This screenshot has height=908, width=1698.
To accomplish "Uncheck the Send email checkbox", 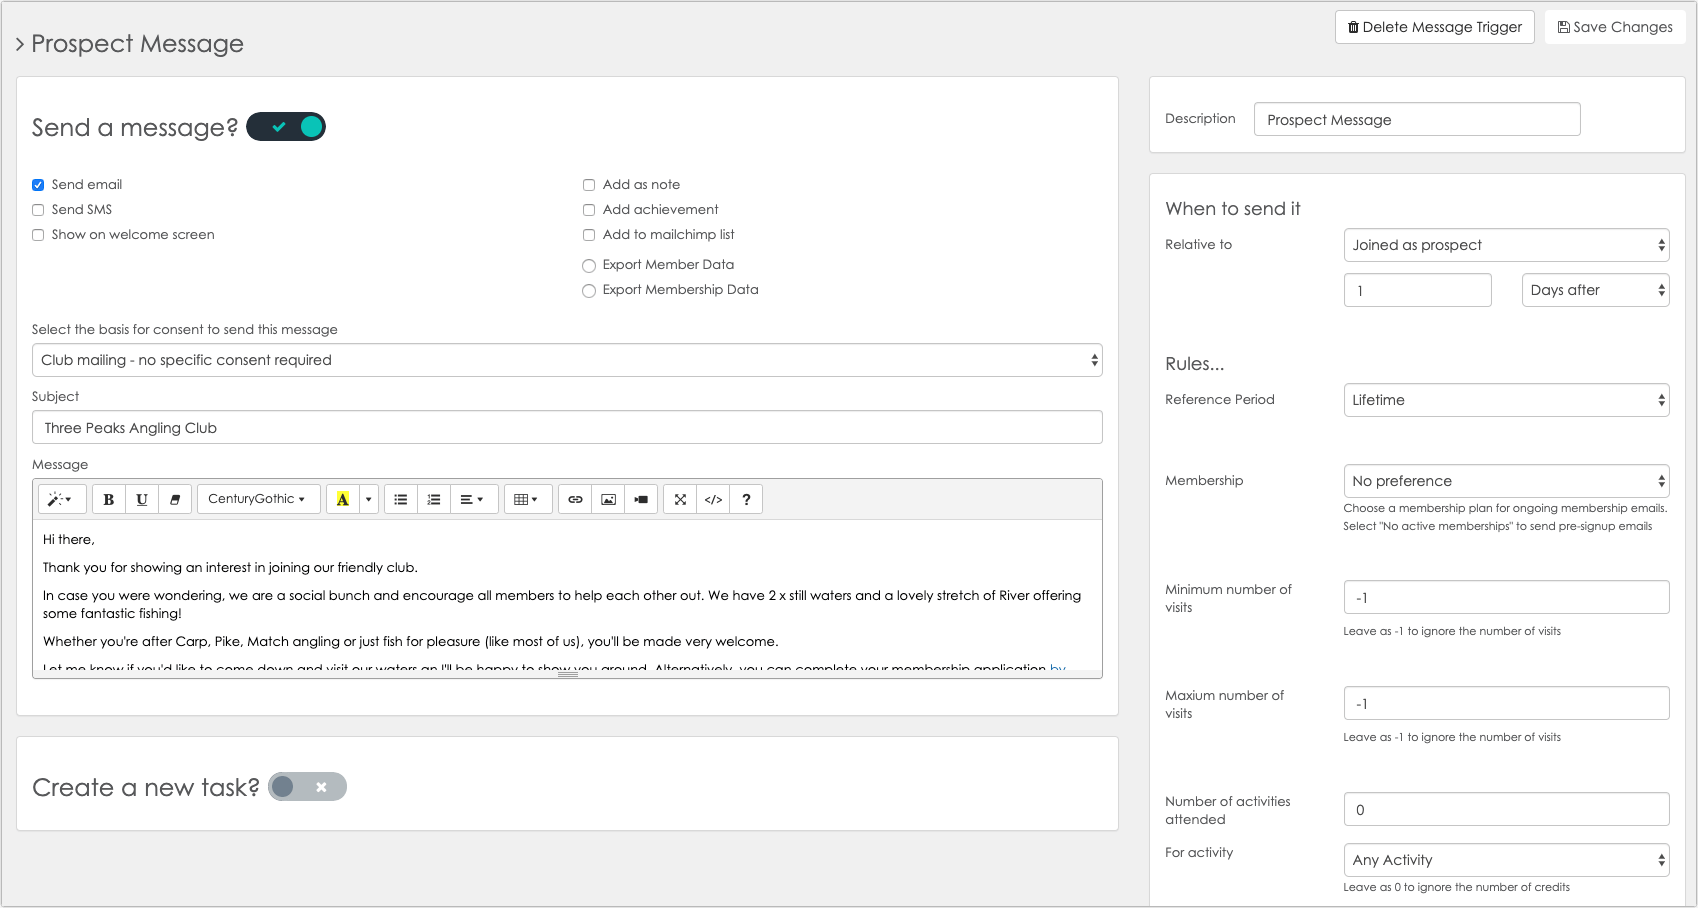I will click(x=38, y=185).
